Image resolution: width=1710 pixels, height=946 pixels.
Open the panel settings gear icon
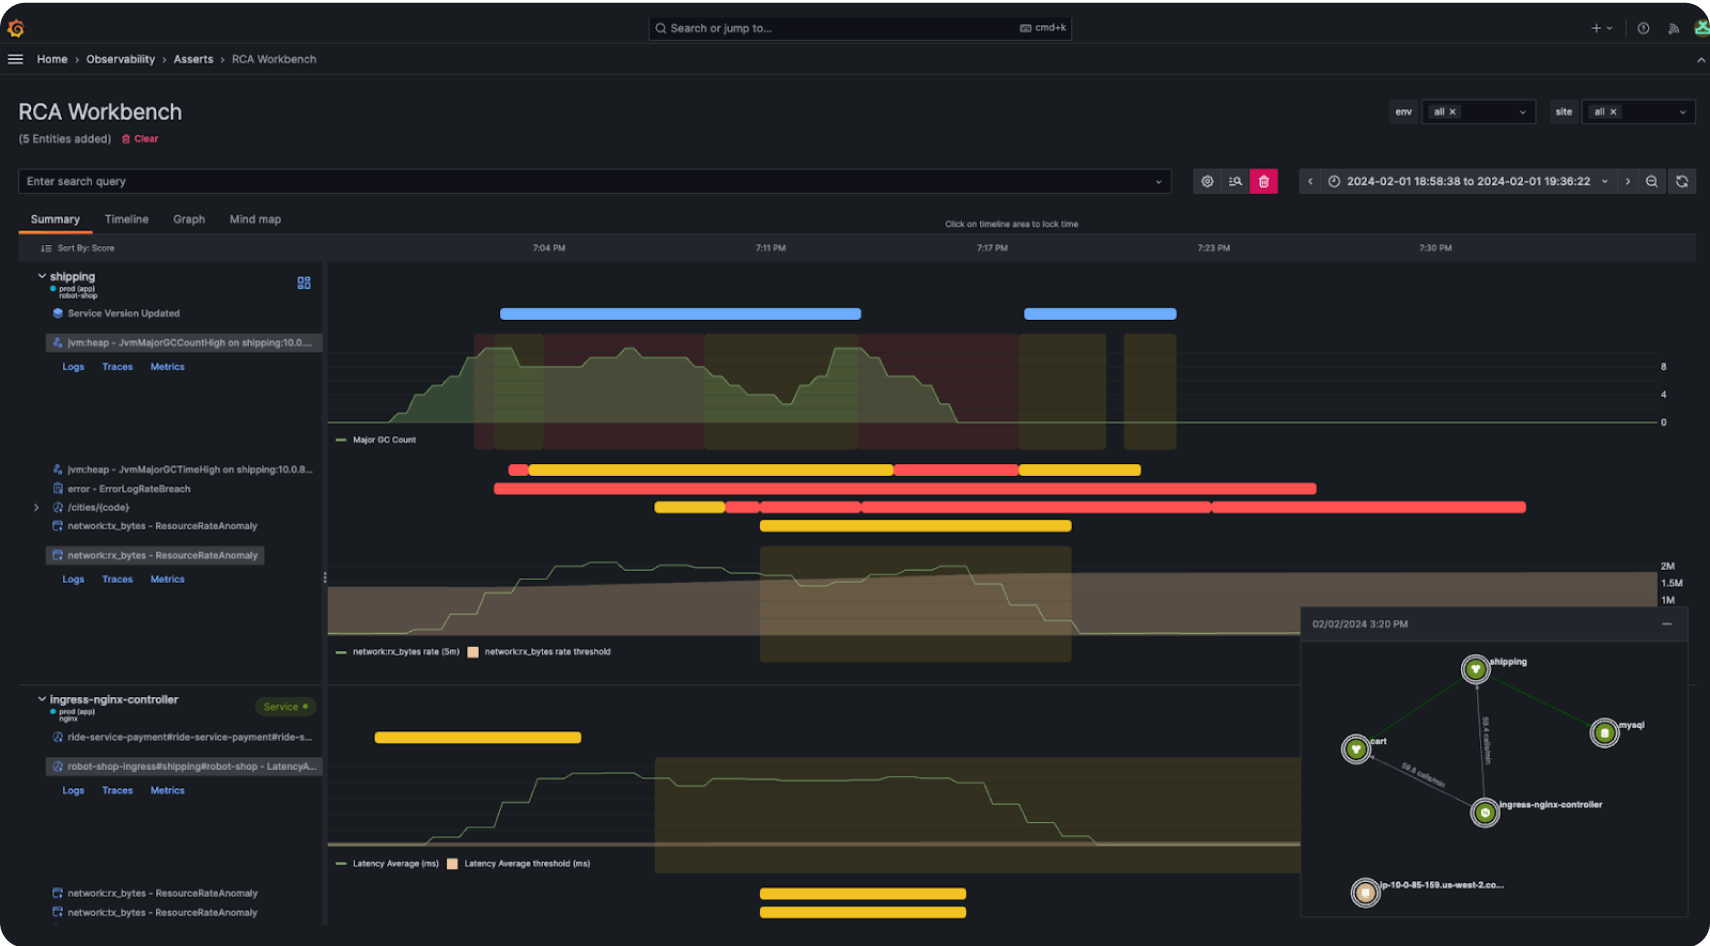[1207, 181]
